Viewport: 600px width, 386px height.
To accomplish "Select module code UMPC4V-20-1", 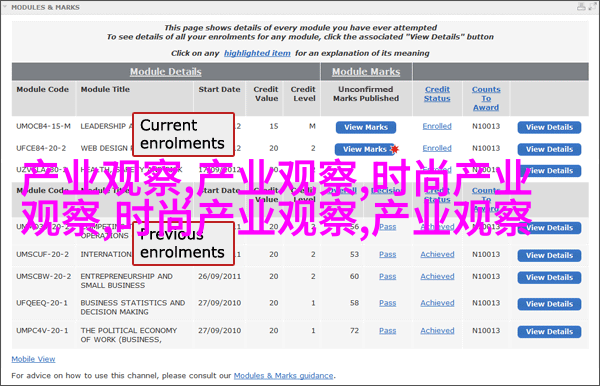I will (42, 331).
